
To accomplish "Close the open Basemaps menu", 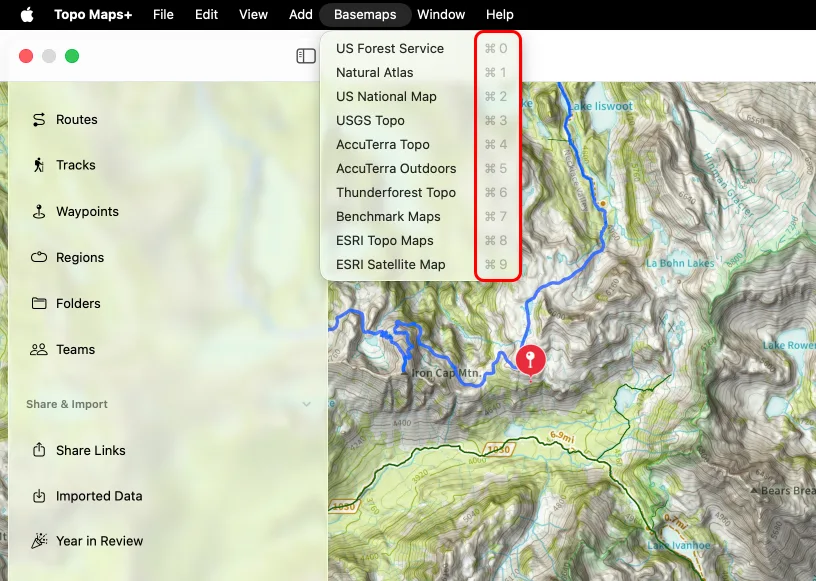I will point(365,15).
